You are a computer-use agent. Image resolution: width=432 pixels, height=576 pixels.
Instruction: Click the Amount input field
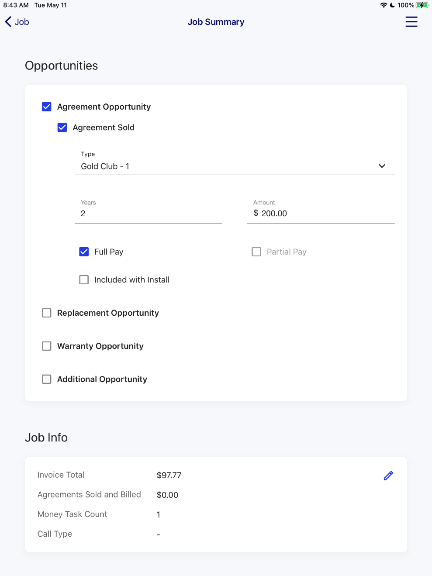[x=321, y=211]
